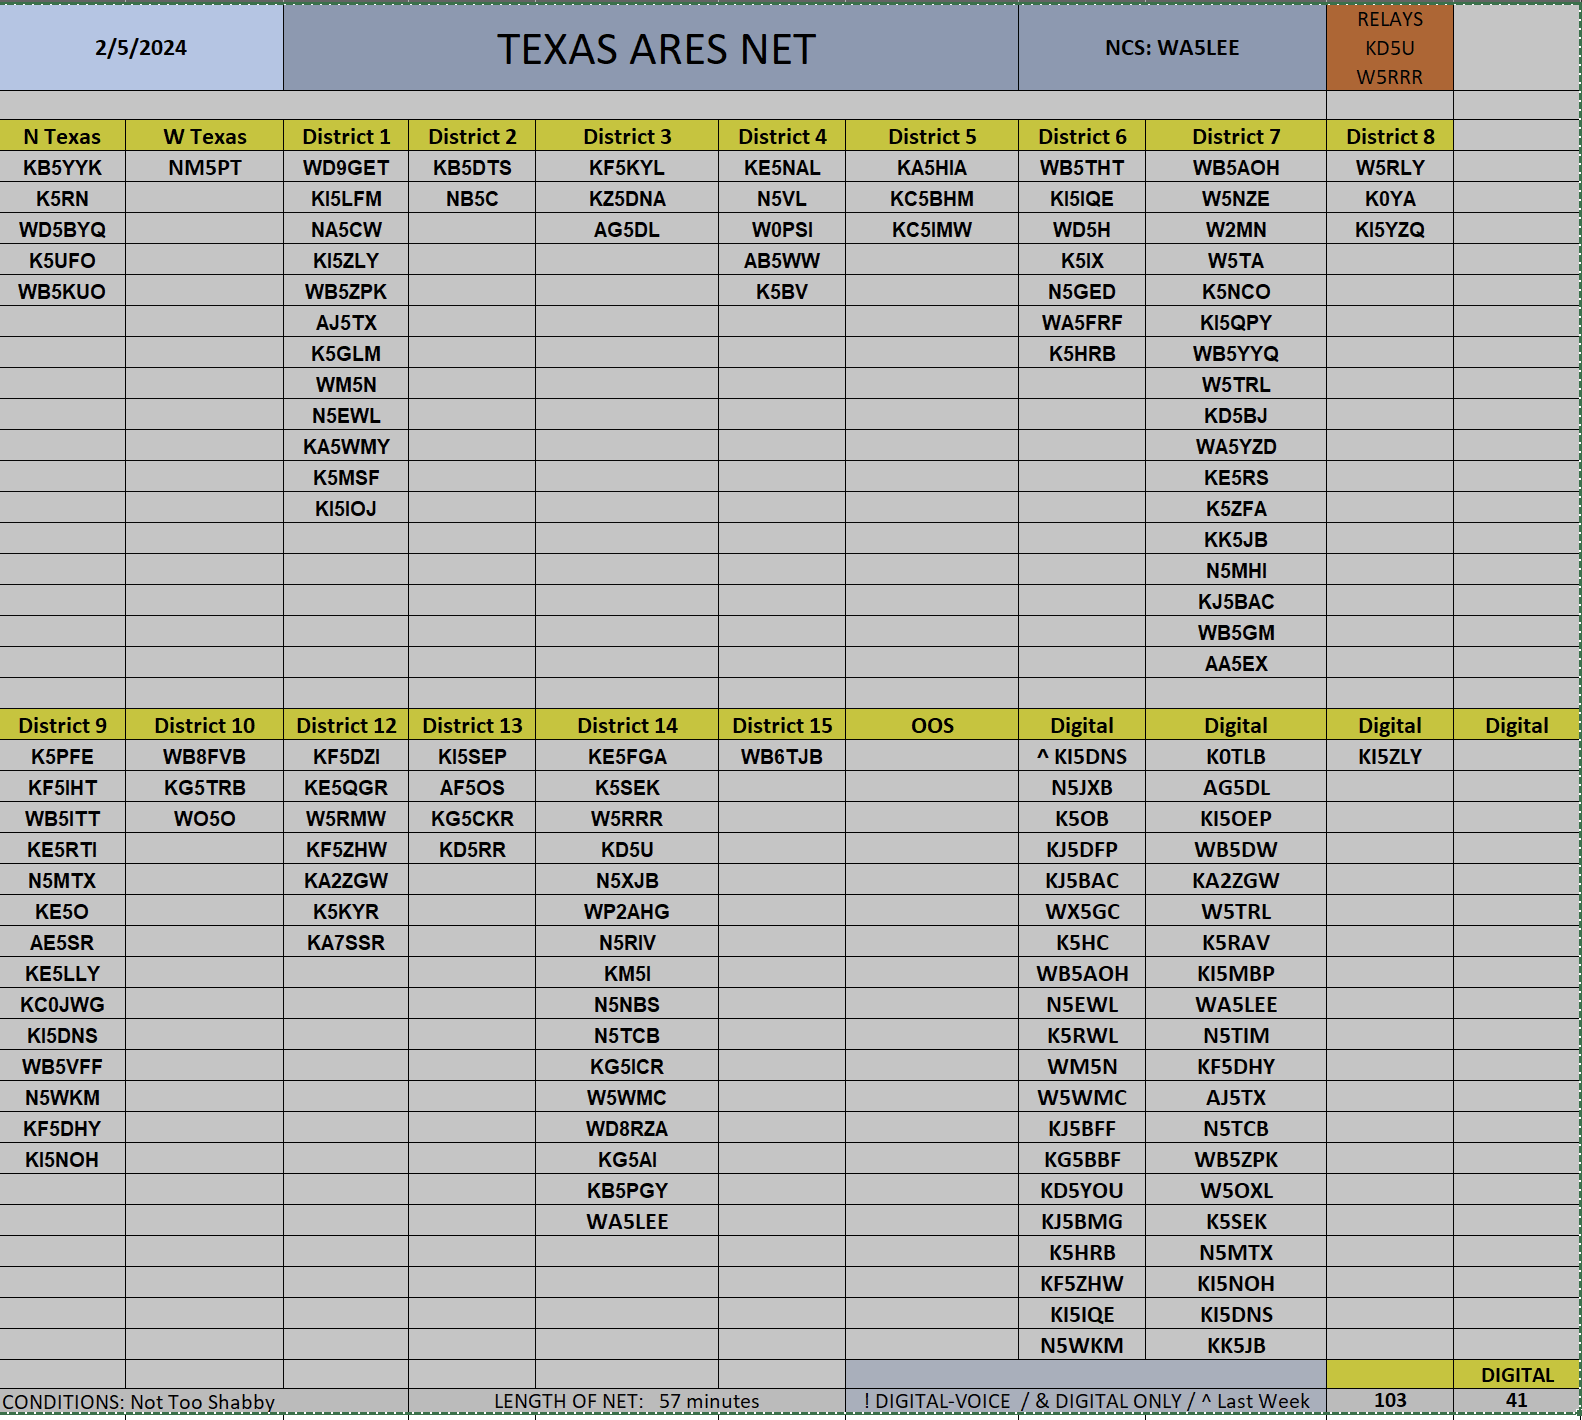Screen dimensions: 1582x1420
Task: Click the orange RELAYS cell
Action: pyautogui.click(x=1389, y=48)
